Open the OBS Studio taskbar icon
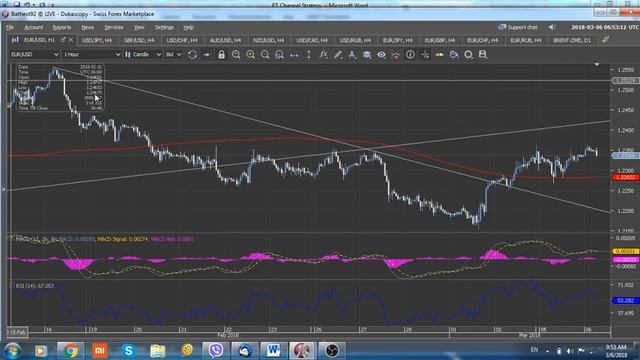Viewport: 640px width, 360px height. [x=332, y=351]
